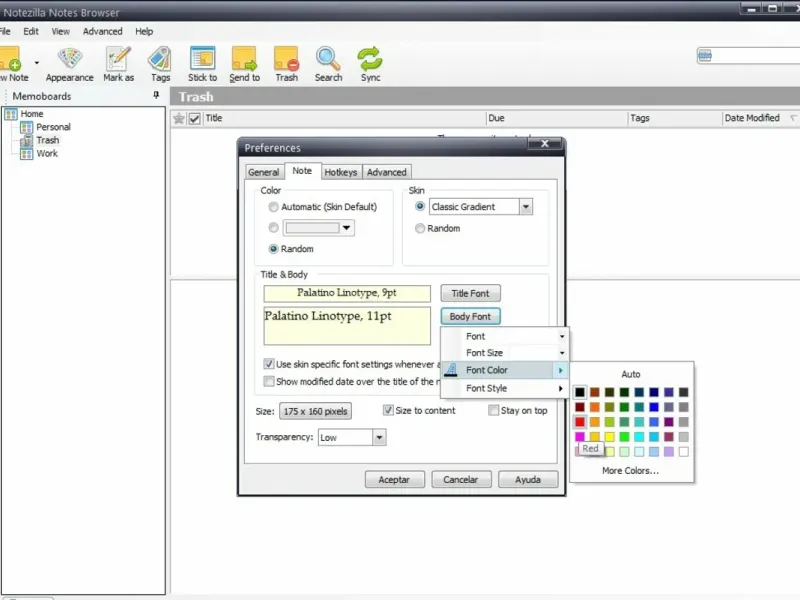Sort by Due column header
Image resolution: width=800 pixels, height=600 pixels.
coord(556,118)
